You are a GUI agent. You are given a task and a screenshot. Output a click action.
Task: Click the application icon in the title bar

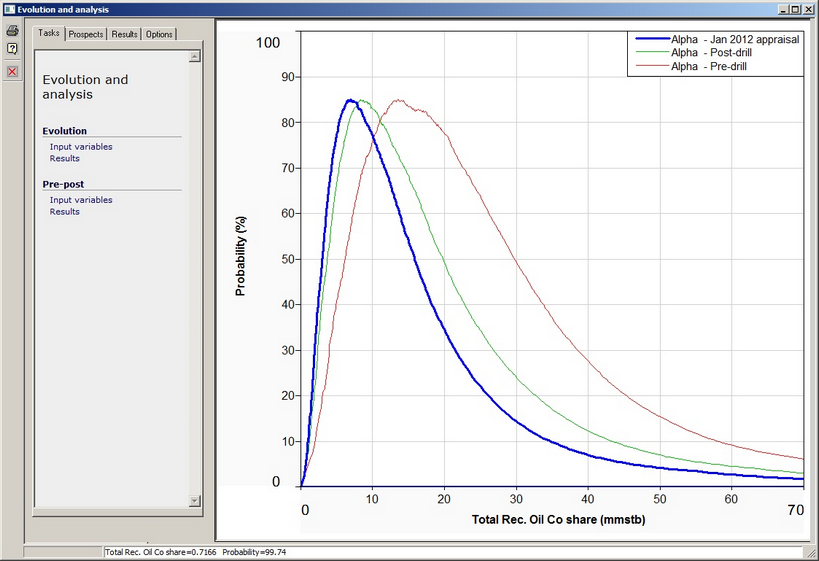8,8
